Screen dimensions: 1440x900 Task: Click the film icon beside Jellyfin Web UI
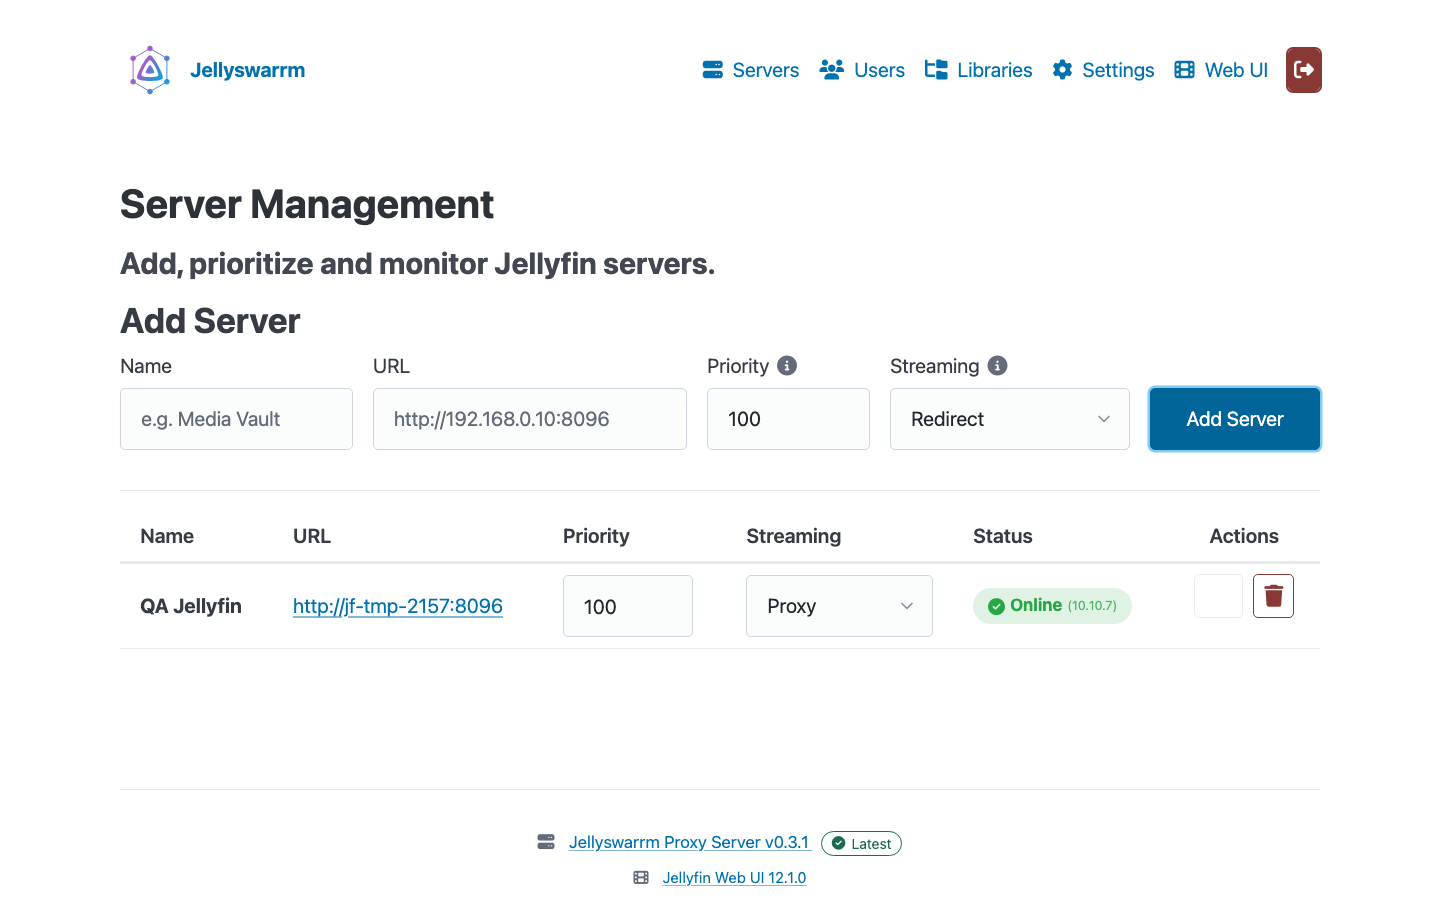(x=641, y=877)
